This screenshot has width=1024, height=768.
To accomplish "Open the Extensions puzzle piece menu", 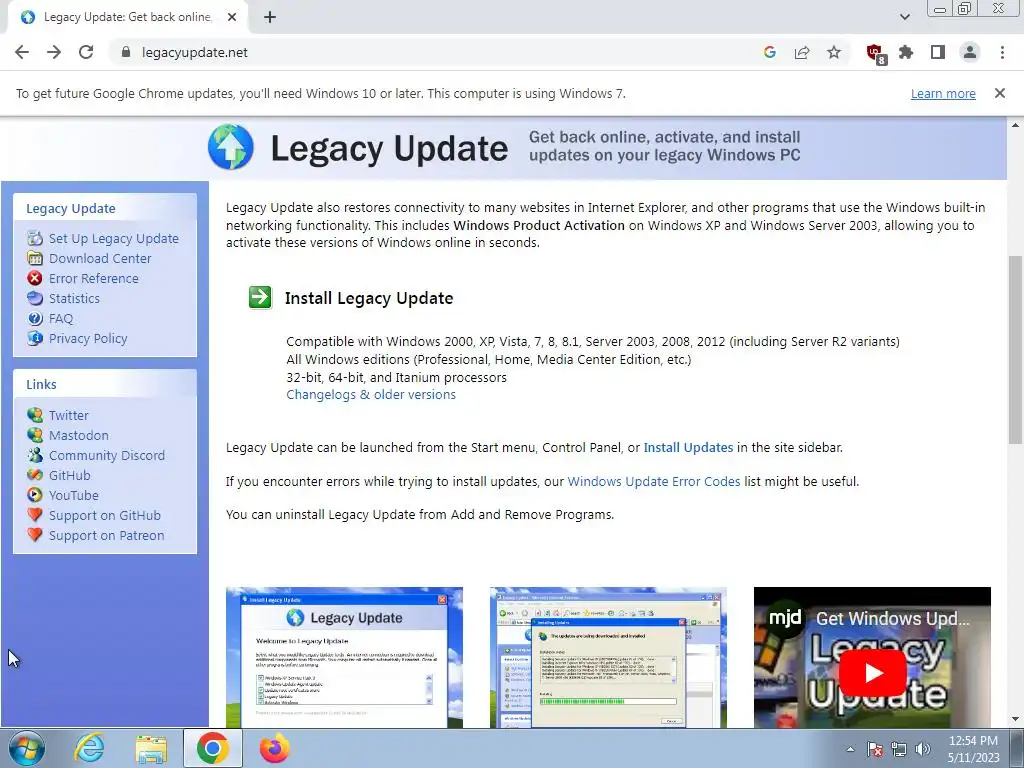I will click(x=906, y=52).
